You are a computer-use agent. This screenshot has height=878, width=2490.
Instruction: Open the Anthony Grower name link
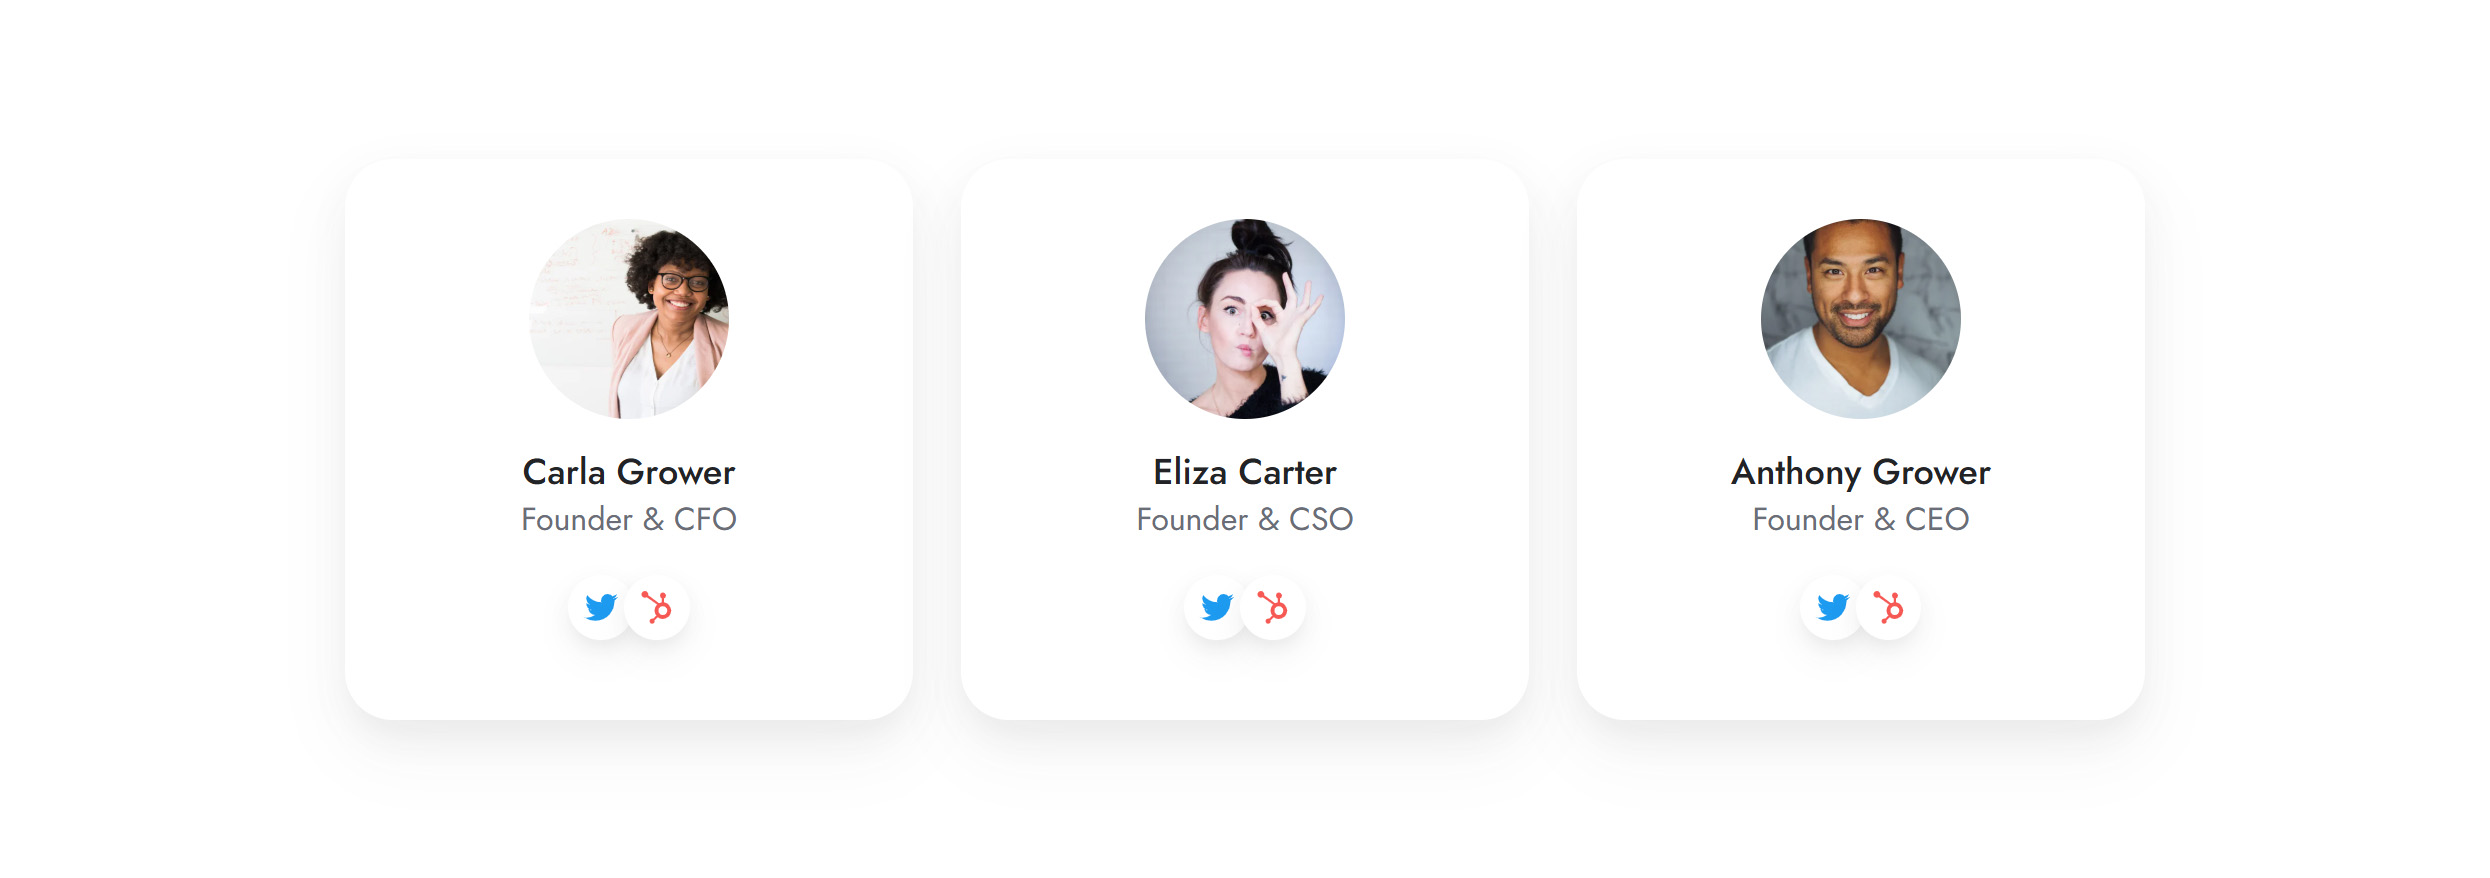click(x=1861, y=472)
